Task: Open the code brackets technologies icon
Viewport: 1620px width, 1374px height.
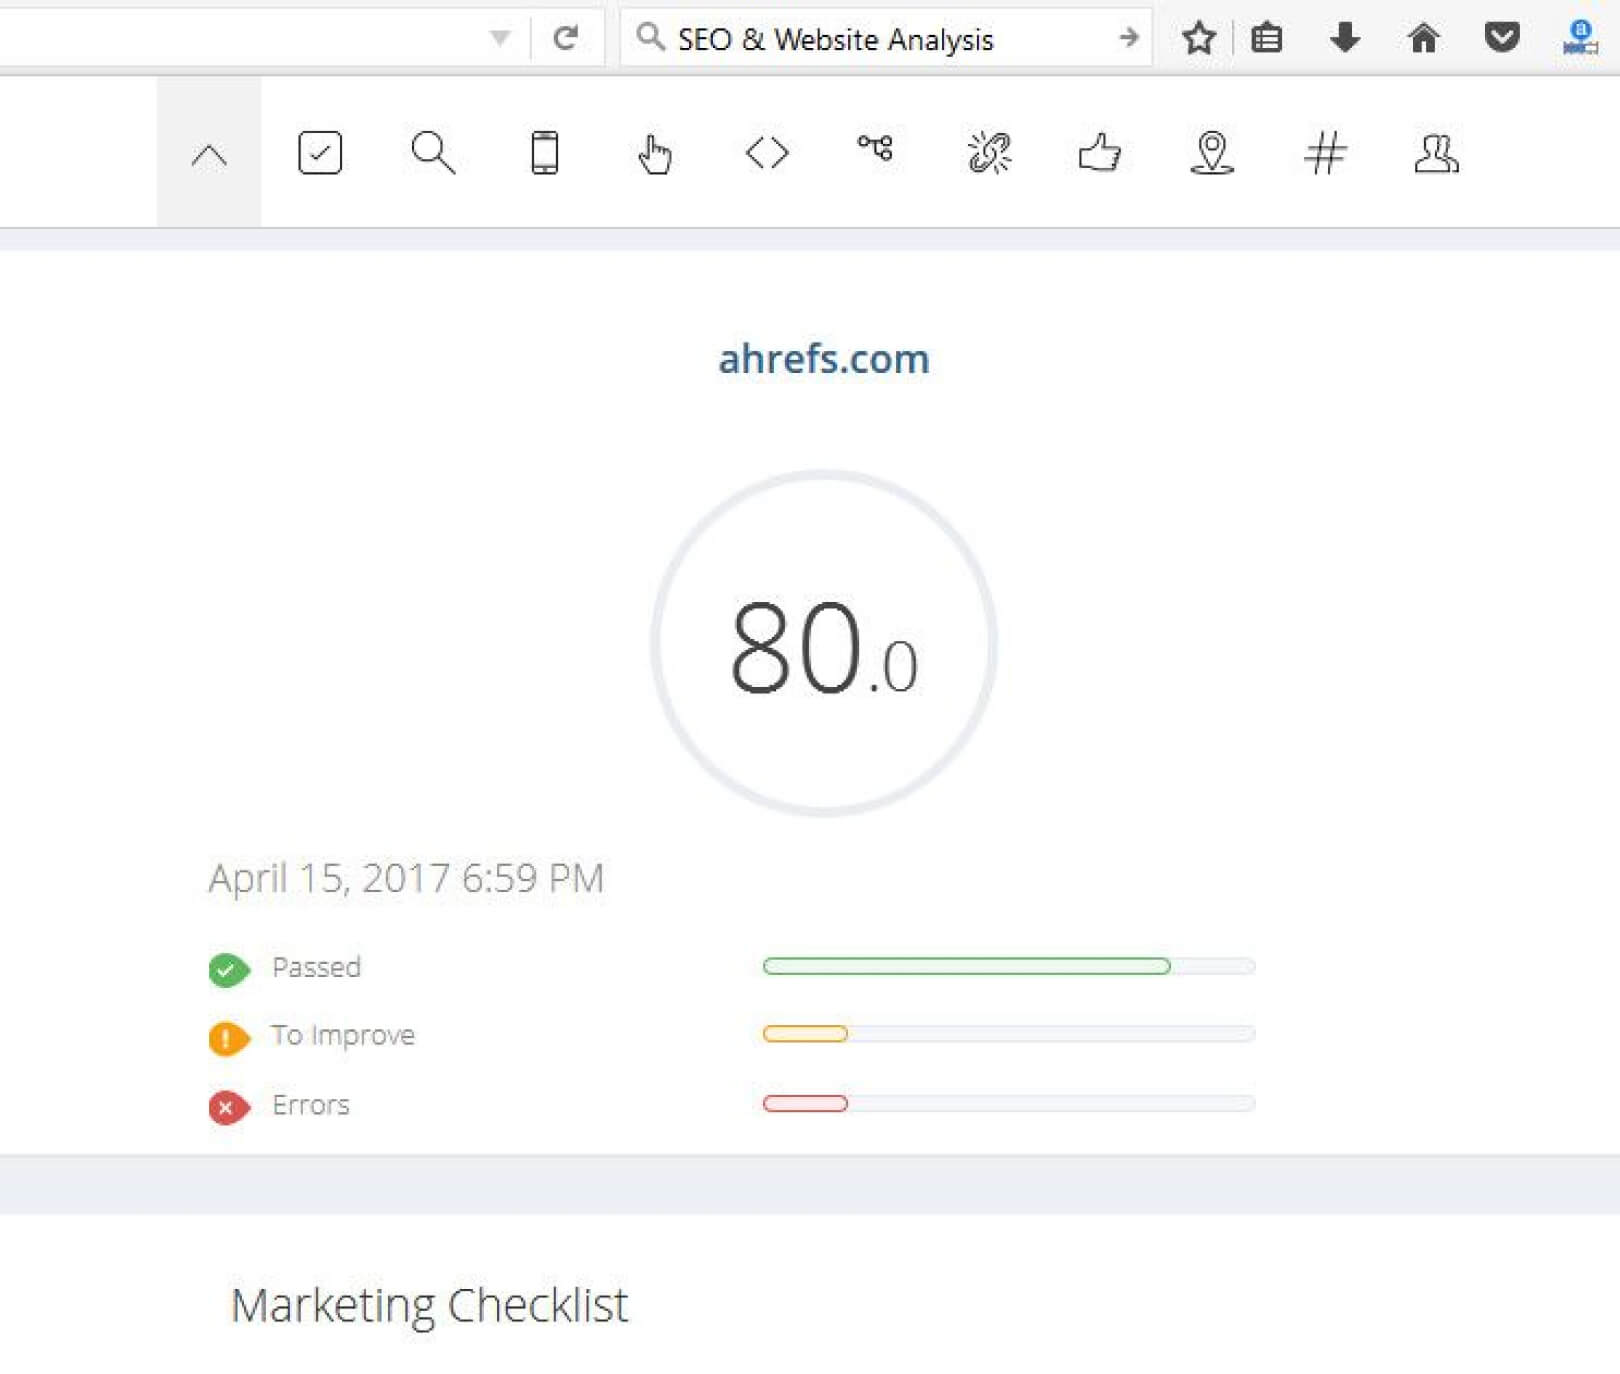Action: point(767,153)
